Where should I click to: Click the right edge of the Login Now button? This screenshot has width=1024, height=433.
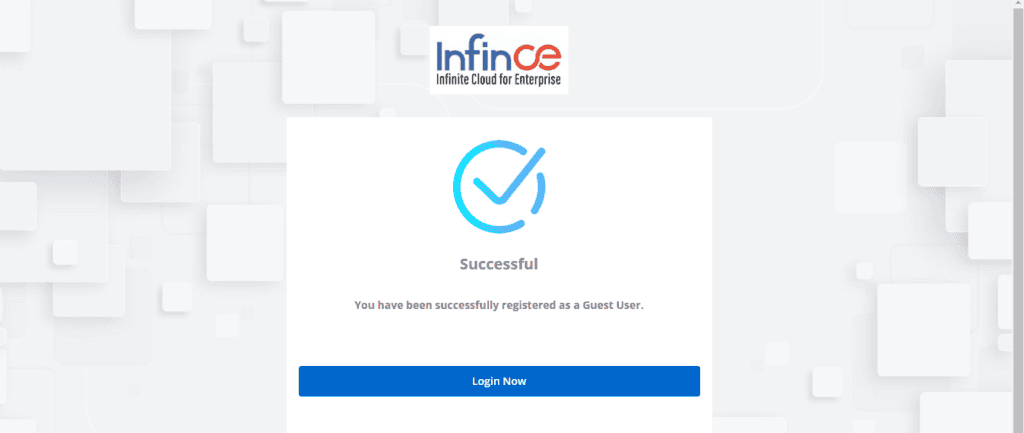click(x=695, y=381)
